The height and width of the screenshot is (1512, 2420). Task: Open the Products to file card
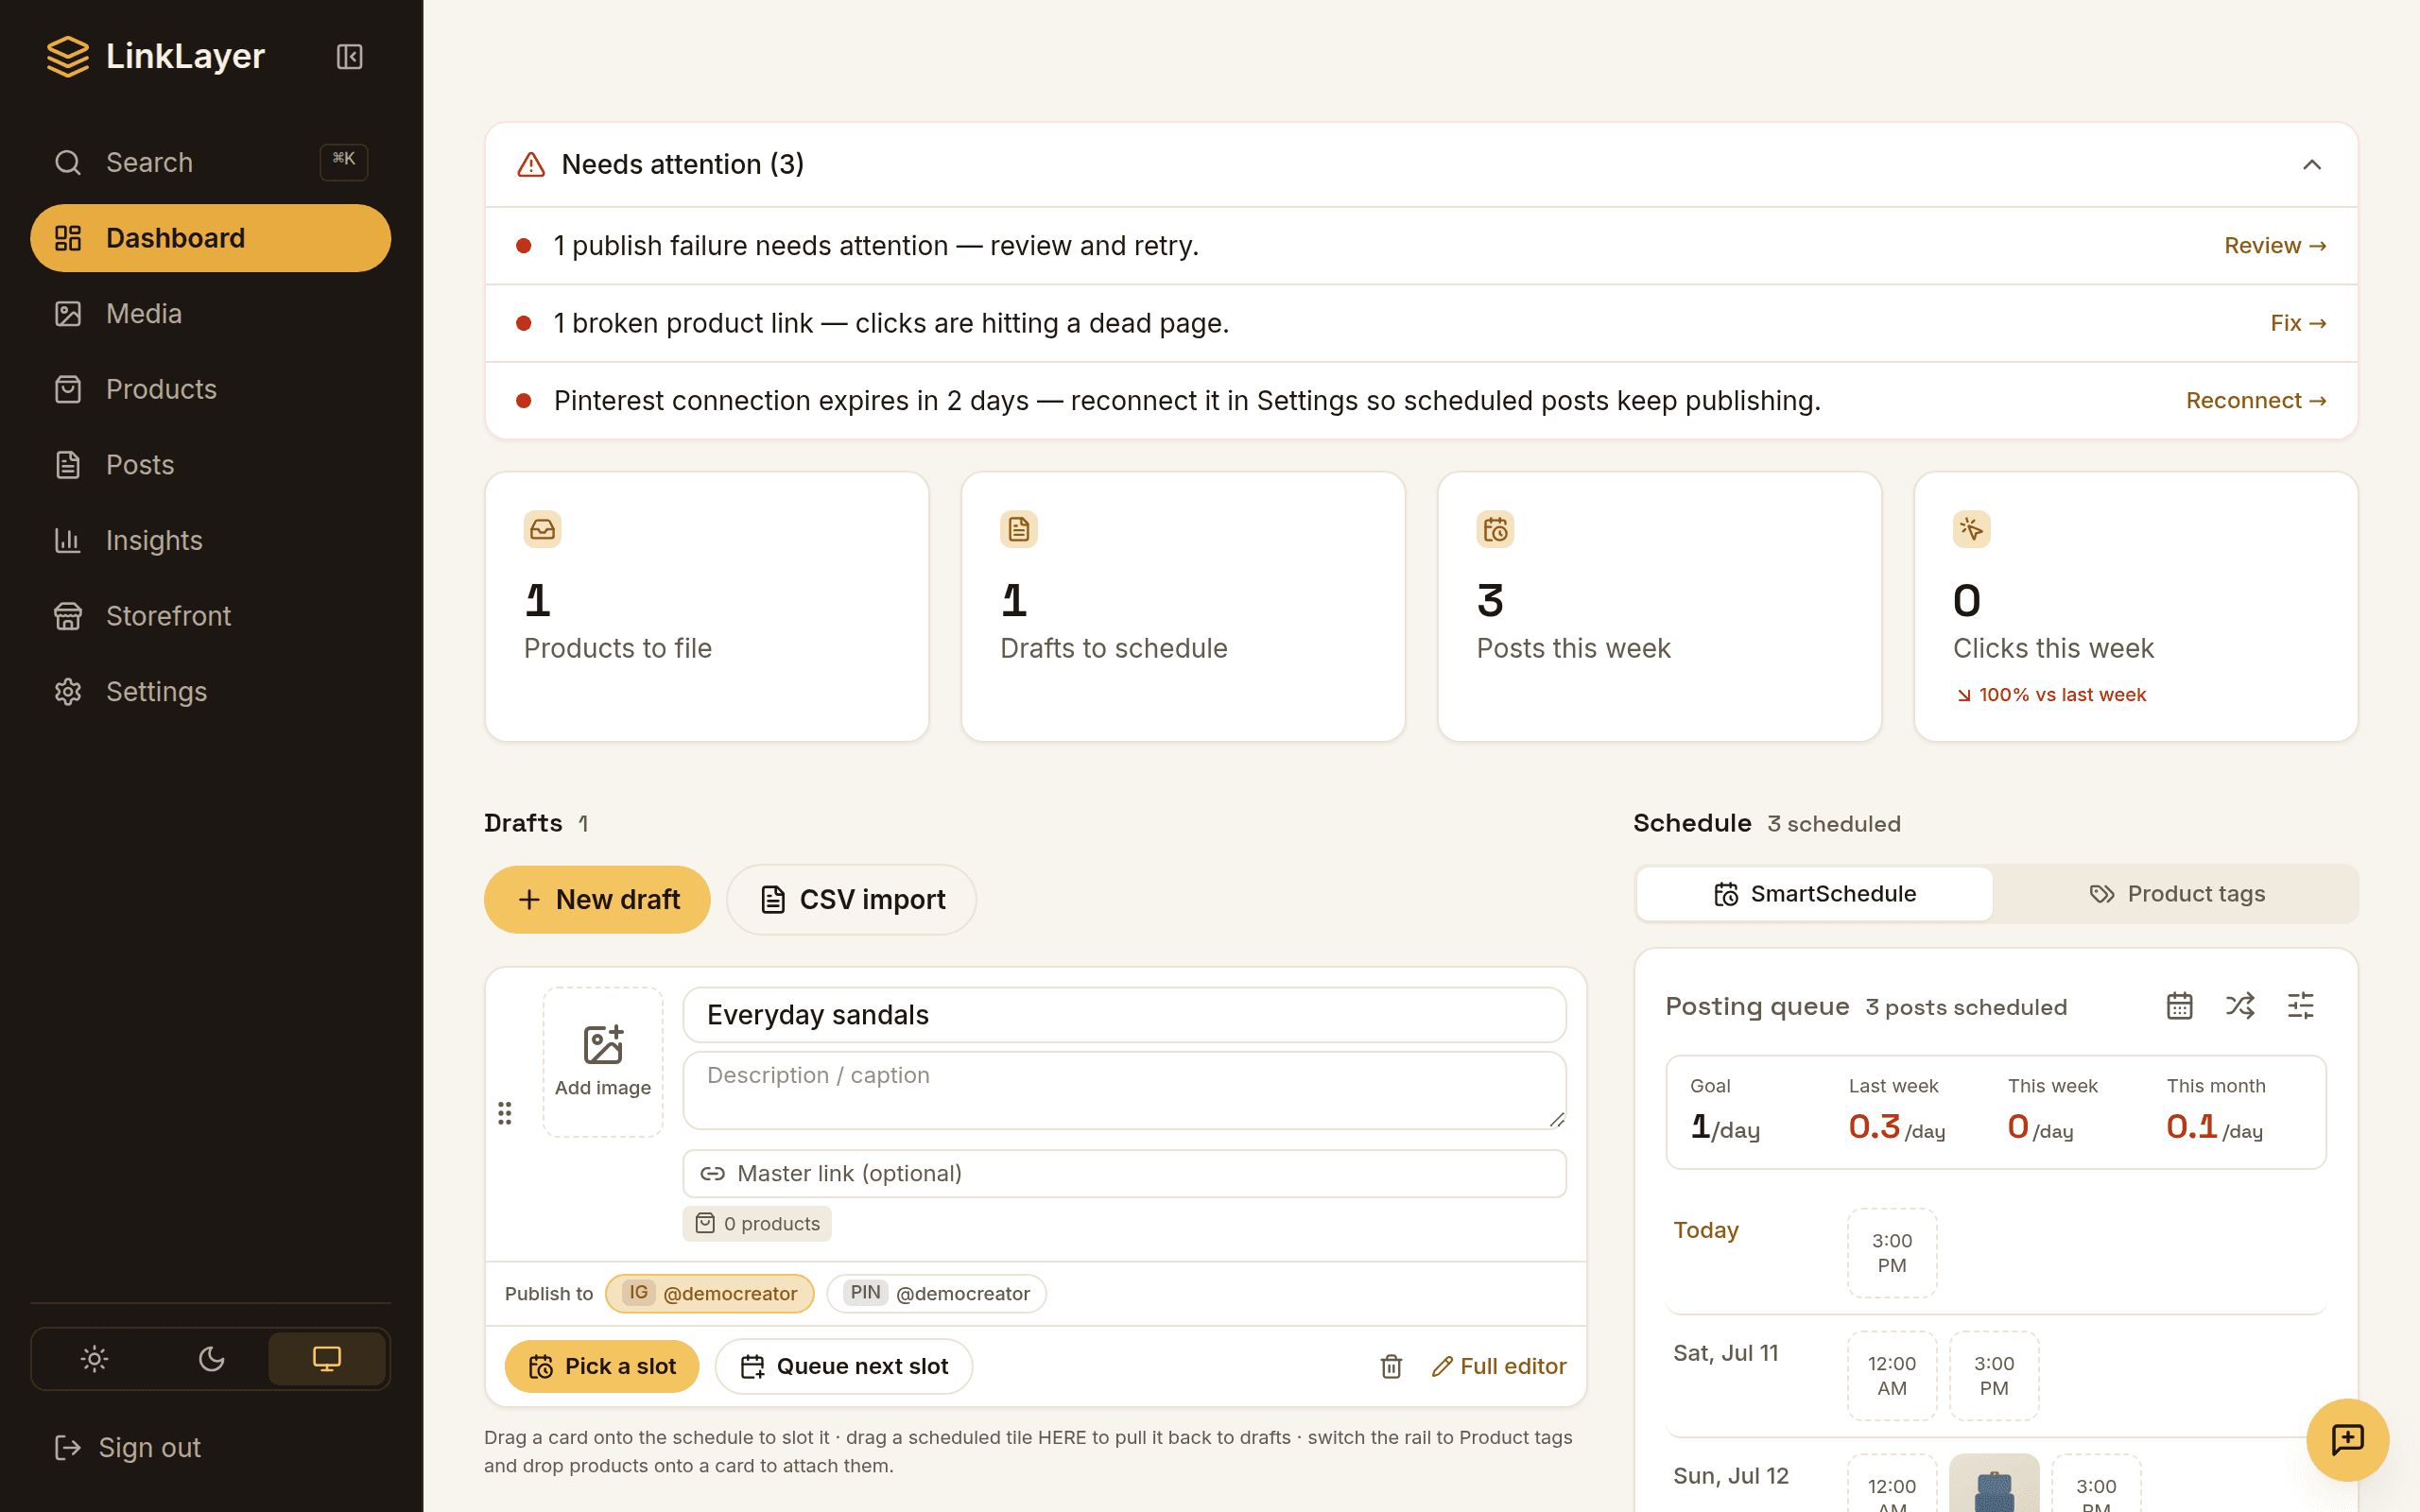707,607
